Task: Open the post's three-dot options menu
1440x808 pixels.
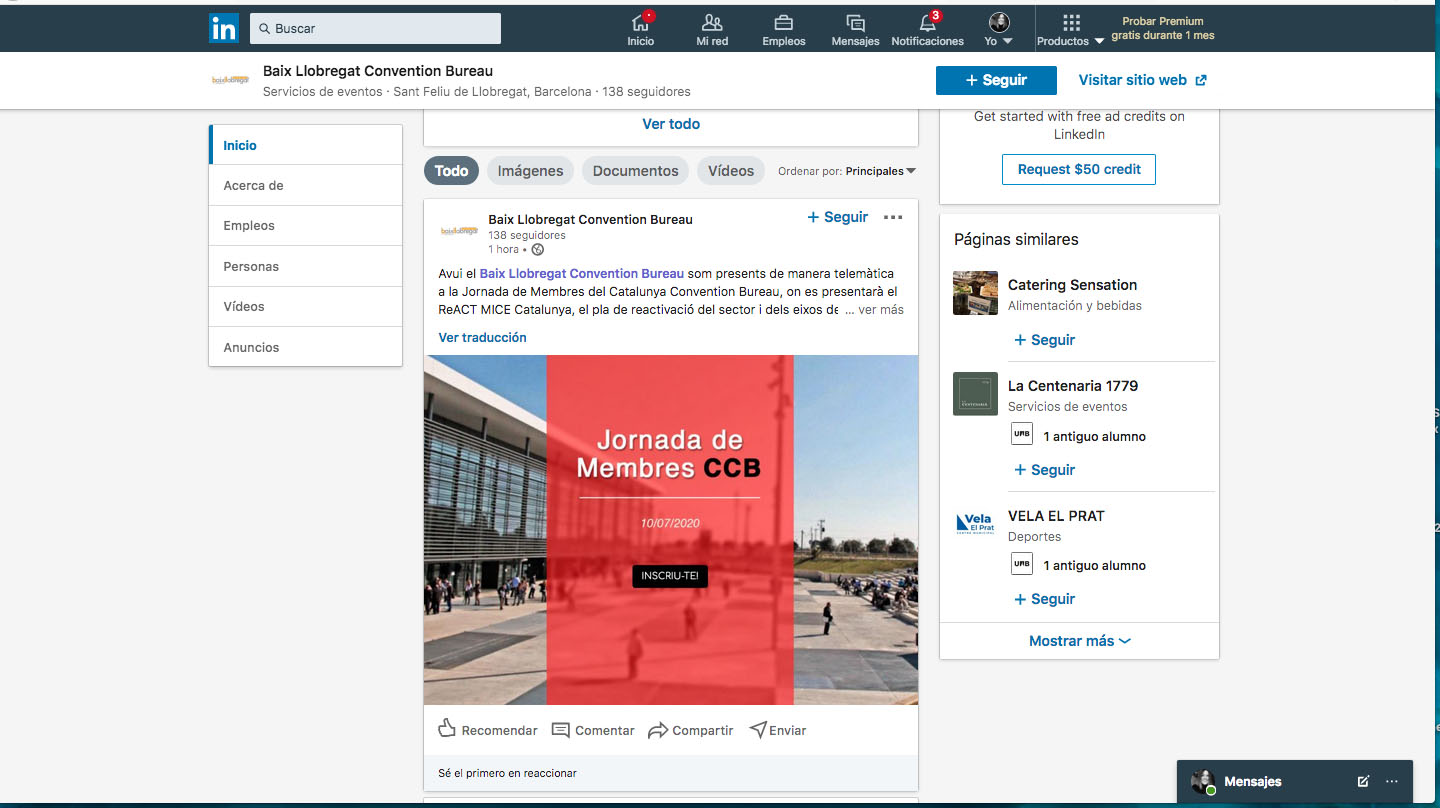Action: point(893,218)
